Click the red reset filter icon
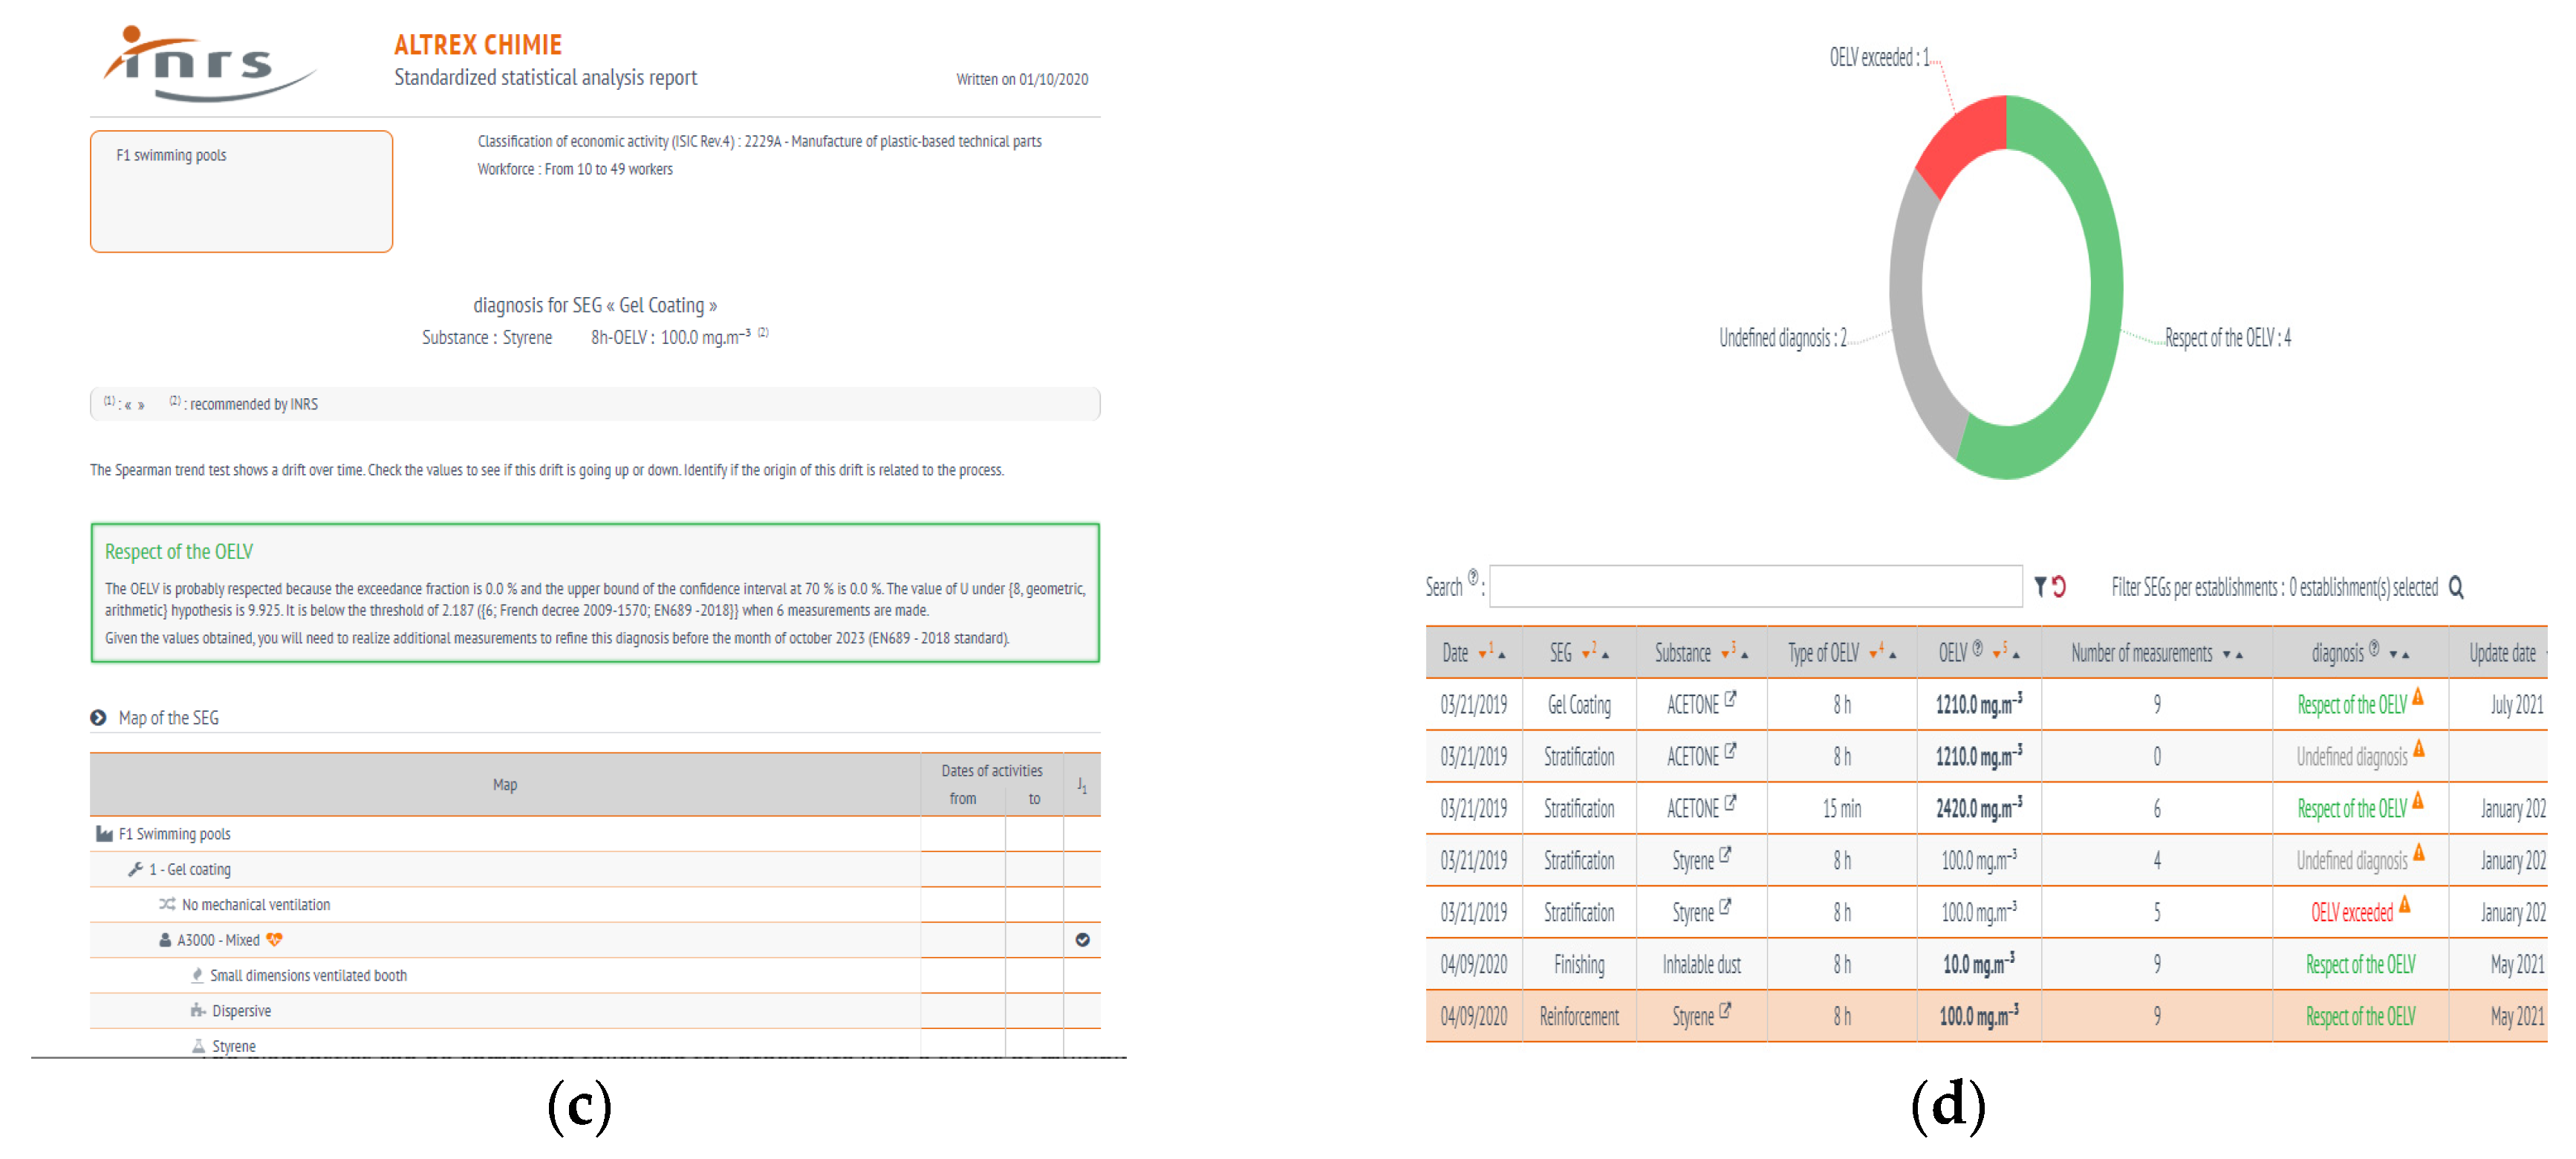 coord(2059,586)
